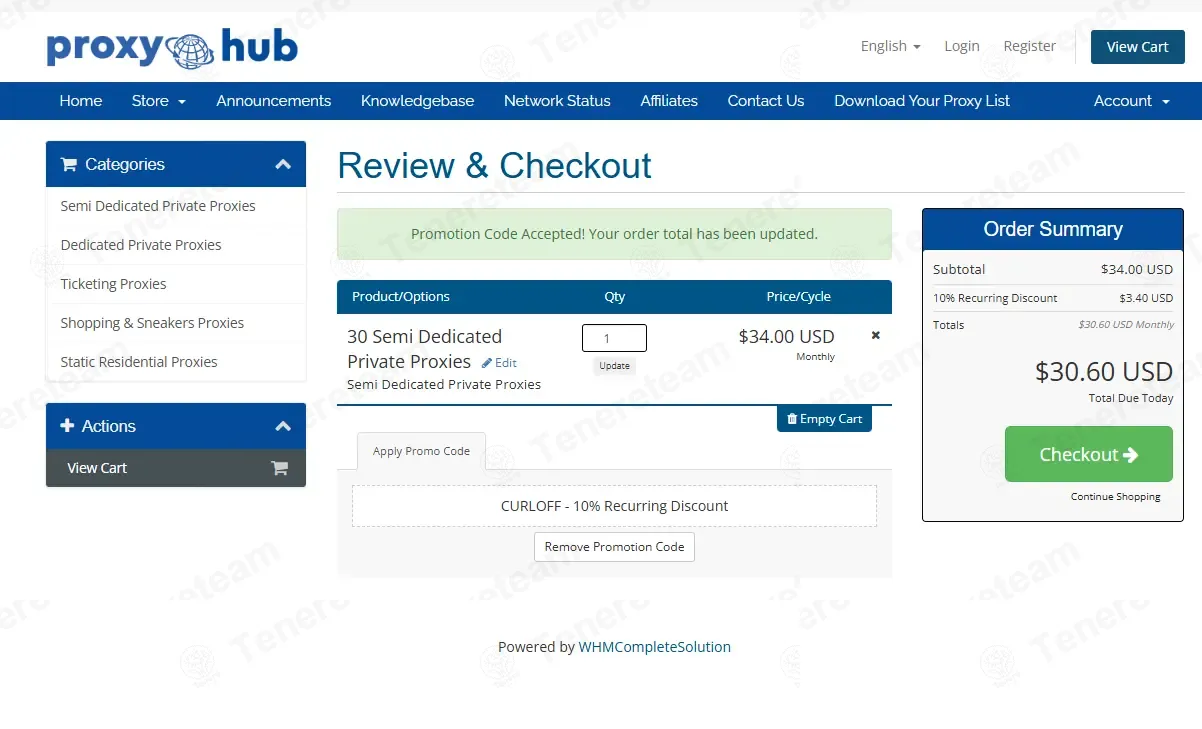This screenshot has width=1202, height=729.
Task: Click the plus icon beside Actions
Action: pos(67,426)
